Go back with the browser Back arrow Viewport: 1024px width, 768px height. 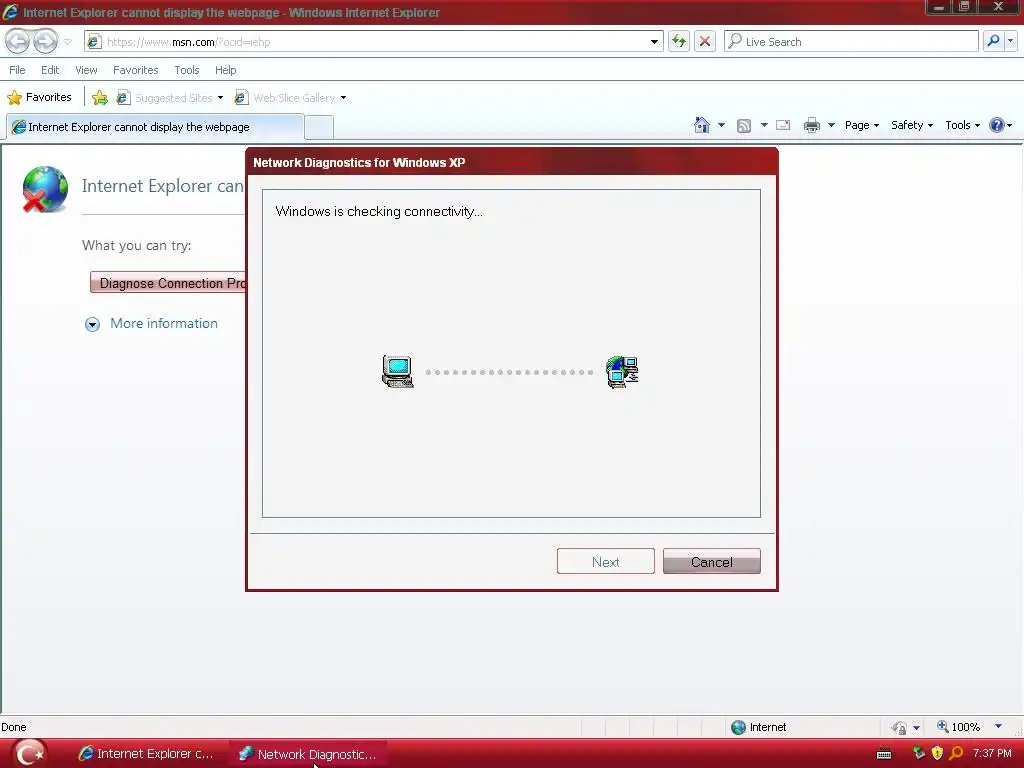18,42
